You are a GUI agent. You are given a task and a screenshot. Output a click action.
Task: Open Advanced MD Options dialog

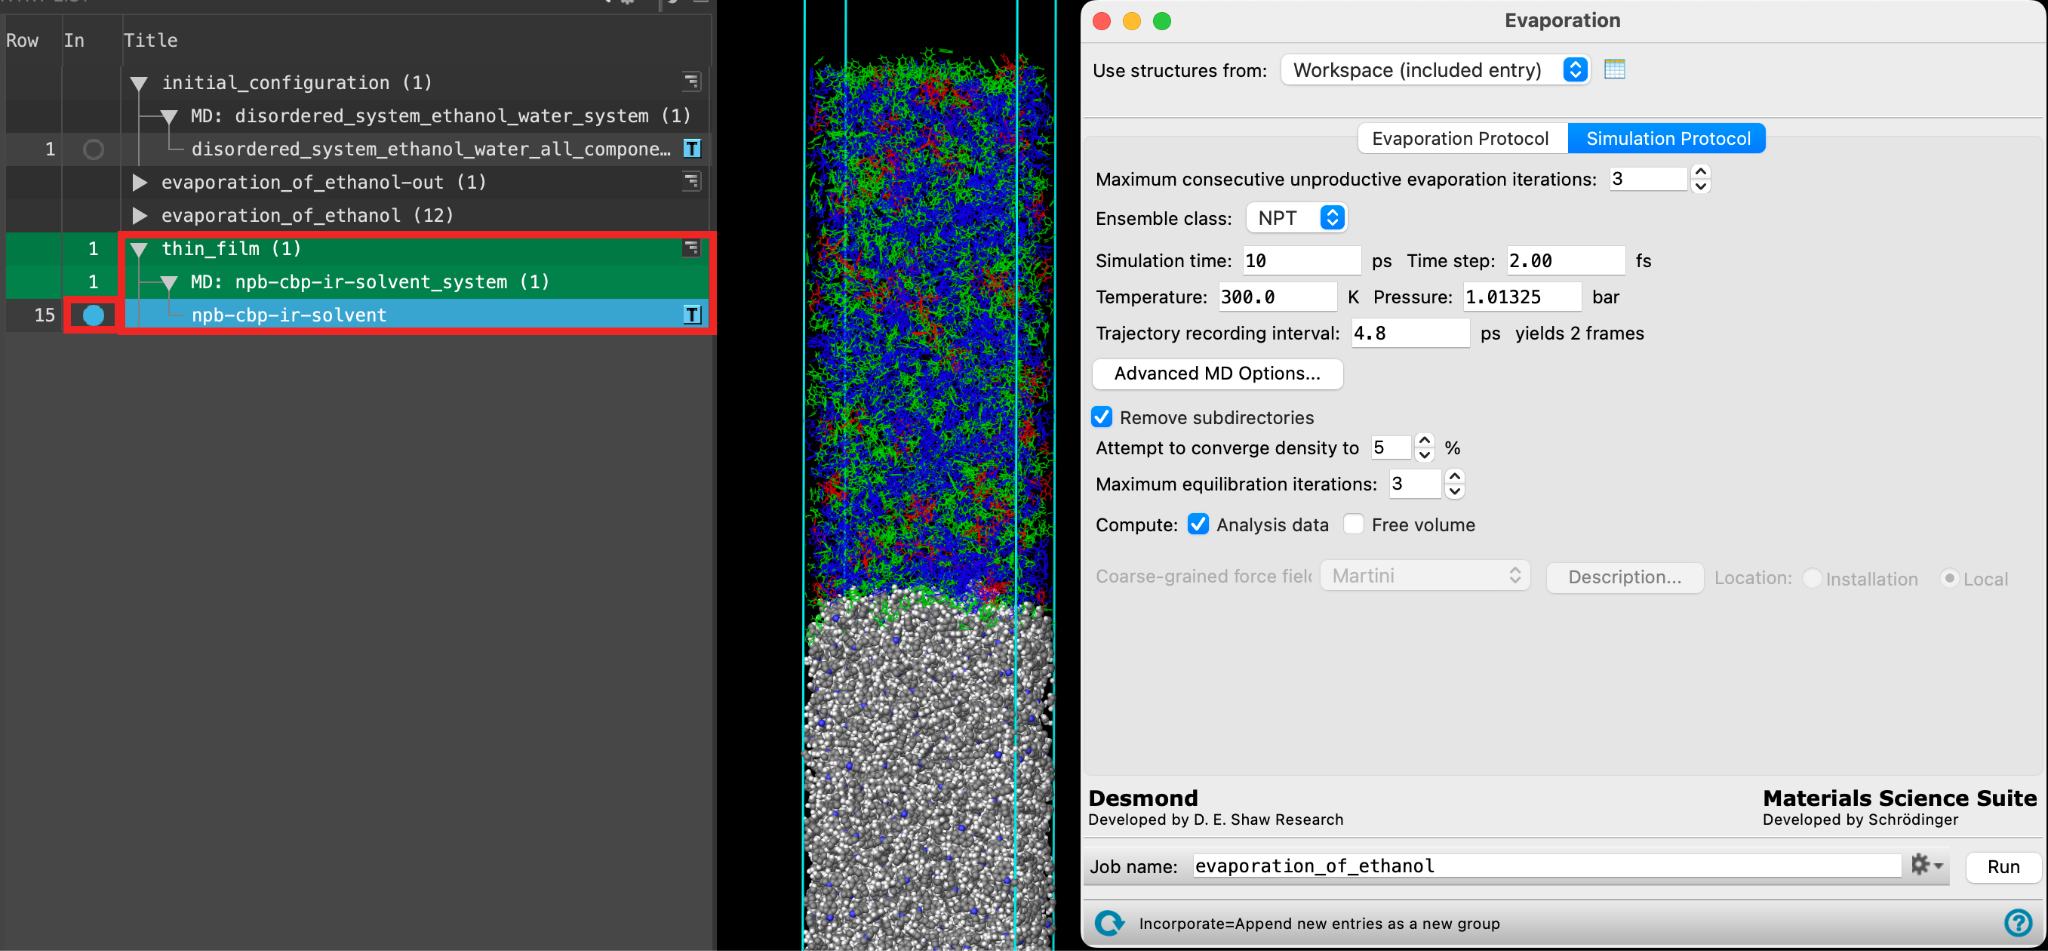tap(1217, 373)
